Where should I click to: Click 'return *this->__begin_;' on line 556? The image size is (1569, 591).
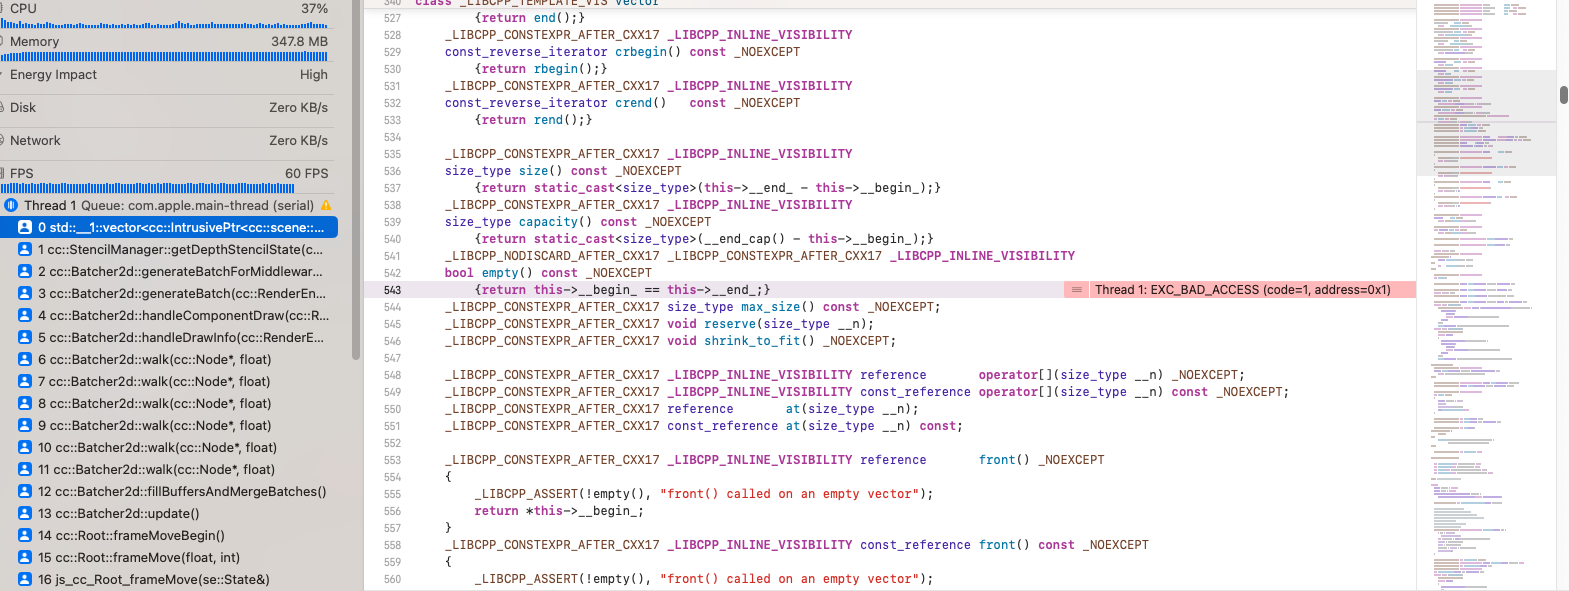[x=559, y=511]
